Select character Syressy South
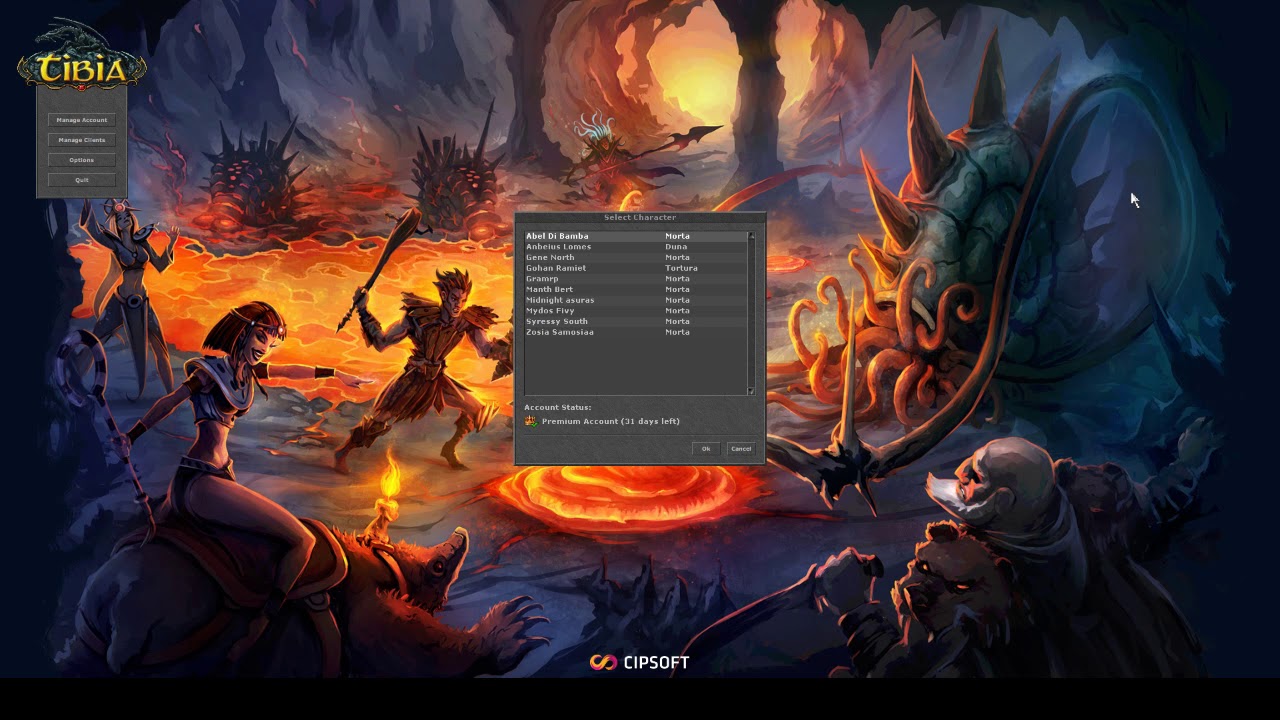The height and width of the screenshot is (720, 1280). click(636, 322)
